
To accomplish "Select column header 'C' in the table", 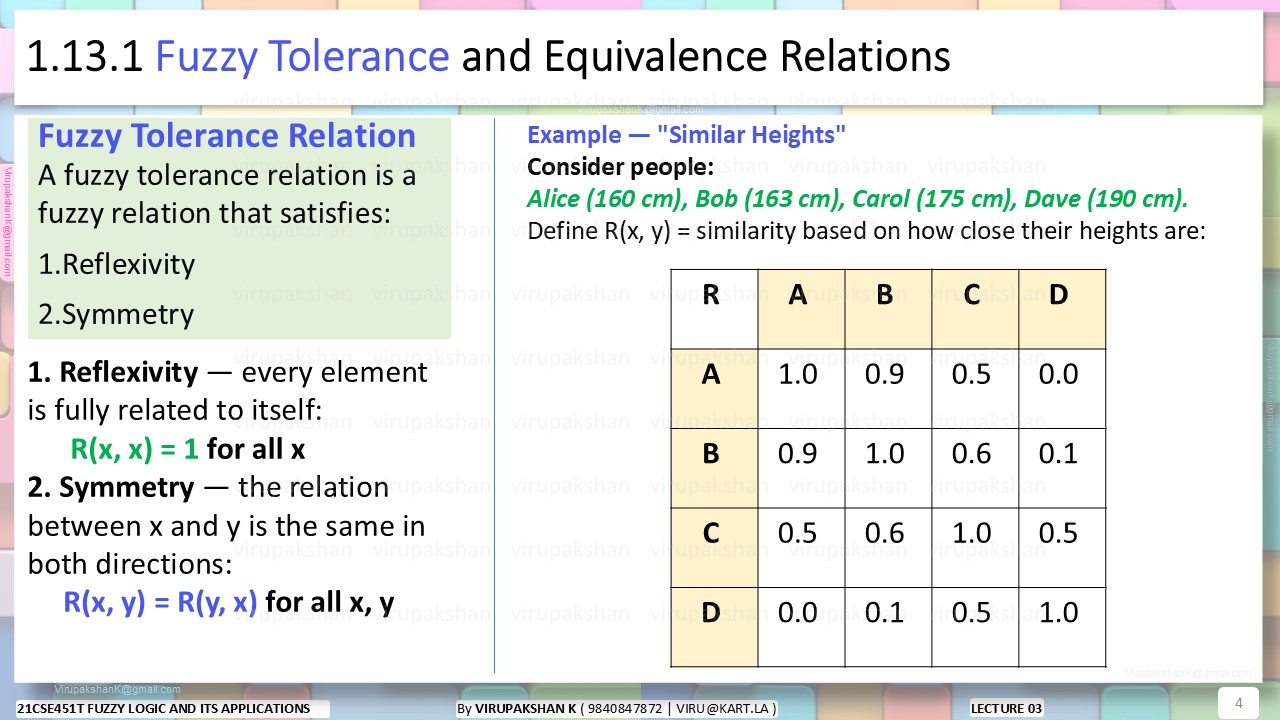I will click(975, 309).
